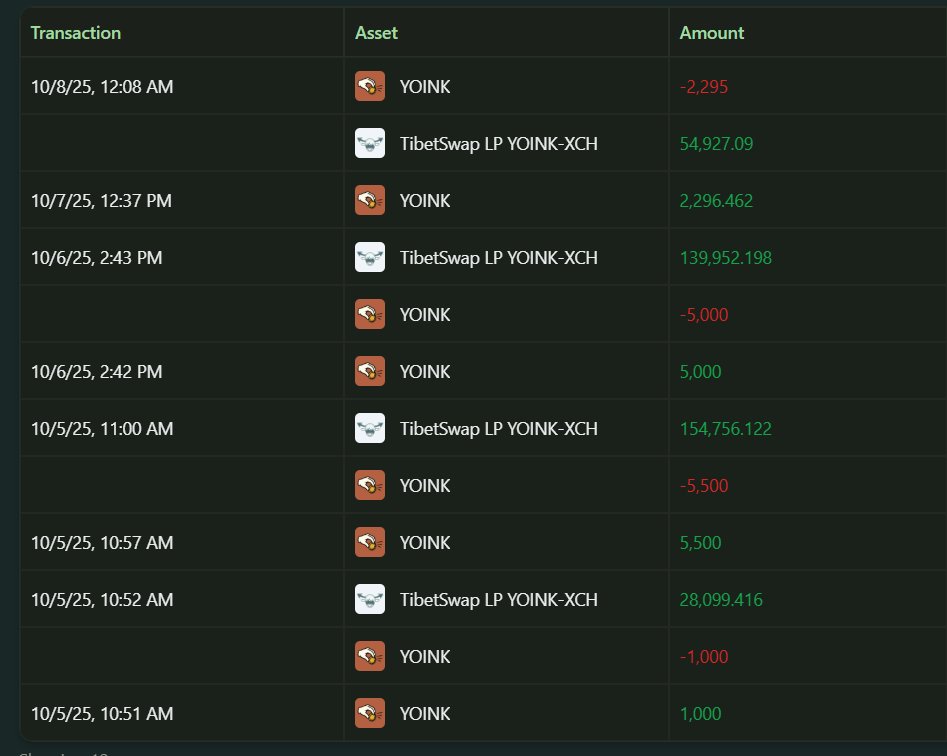947x756 pixels.
Task: Click the YOINK icon beside -5,000
Action: tap(370, 314)
